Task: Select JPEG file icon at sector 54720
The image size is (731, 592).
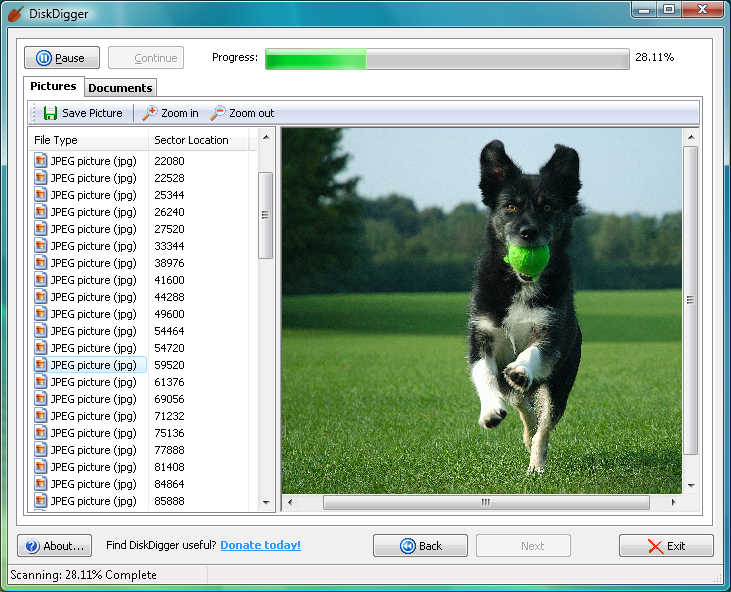Action: pos(41,348)
